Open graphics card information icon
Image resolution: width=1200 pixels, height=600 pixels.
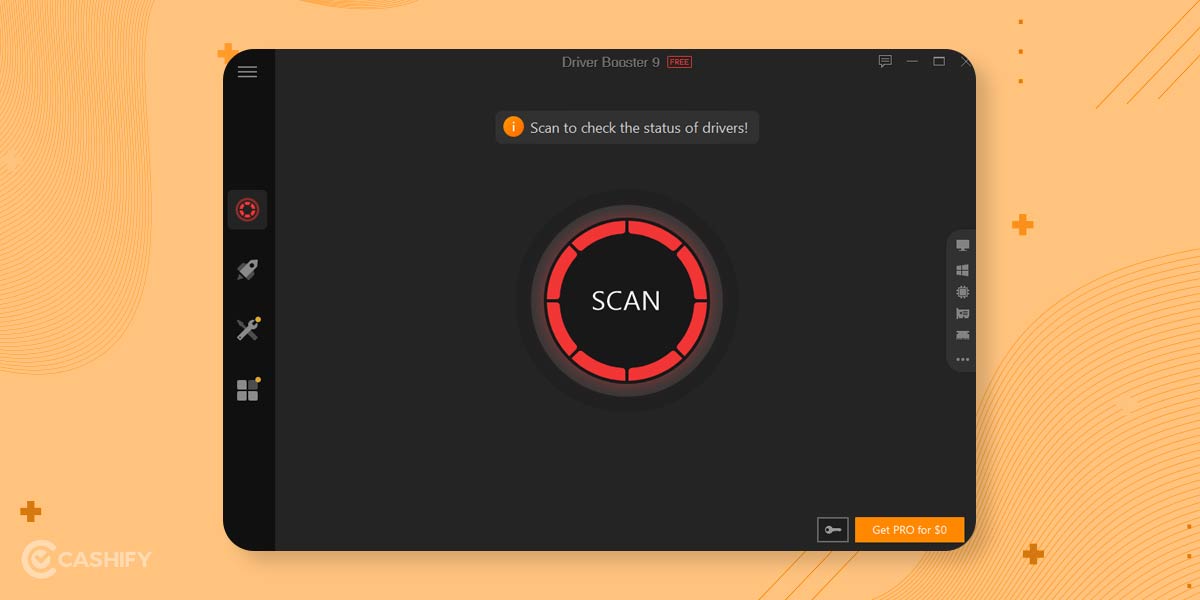[x=962, y=315]
